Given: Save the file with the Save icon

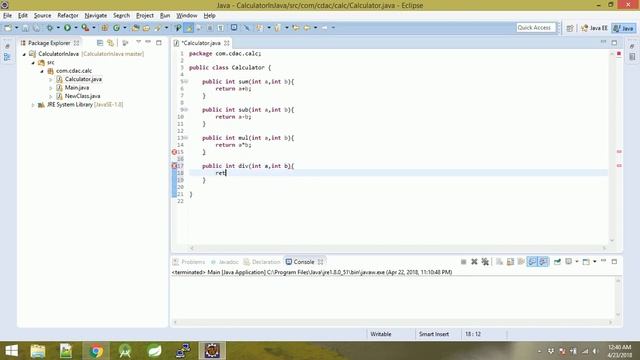Looking at the screenshot, I should pyautogui.click(x=25, y=28).
